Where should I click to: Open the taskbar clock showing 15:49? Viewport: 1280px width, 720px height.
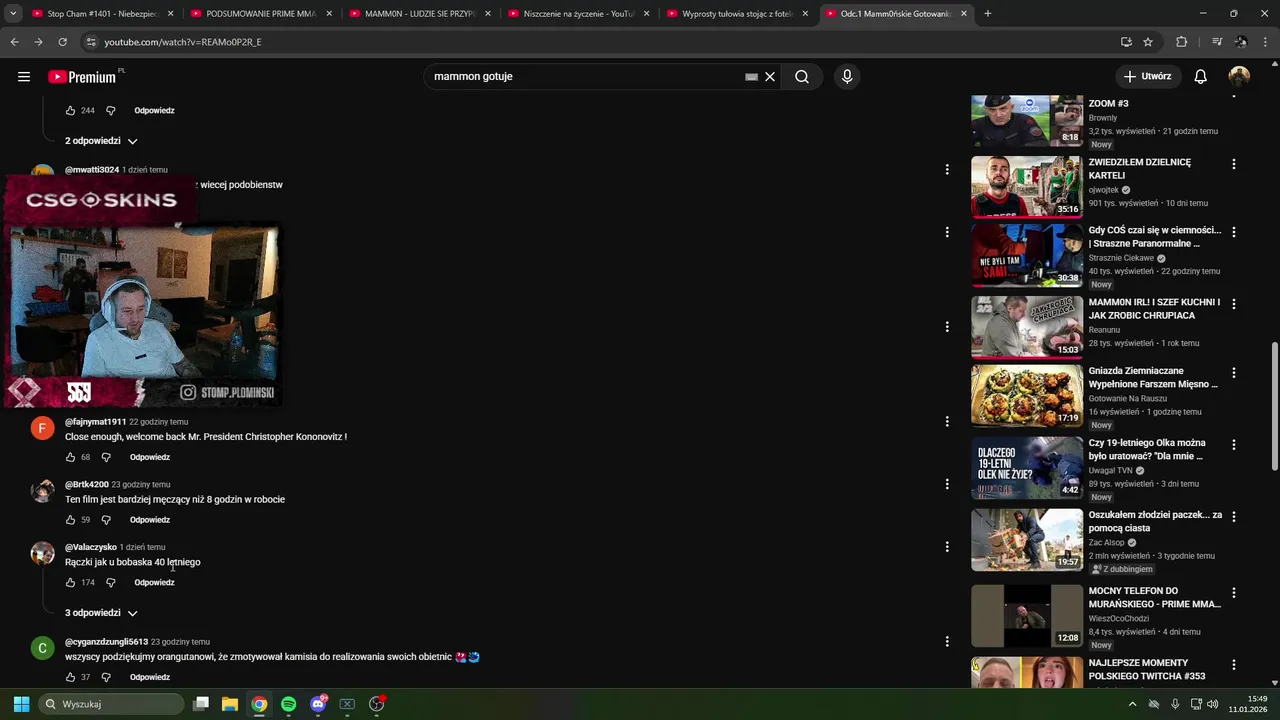click(1249, 704)
